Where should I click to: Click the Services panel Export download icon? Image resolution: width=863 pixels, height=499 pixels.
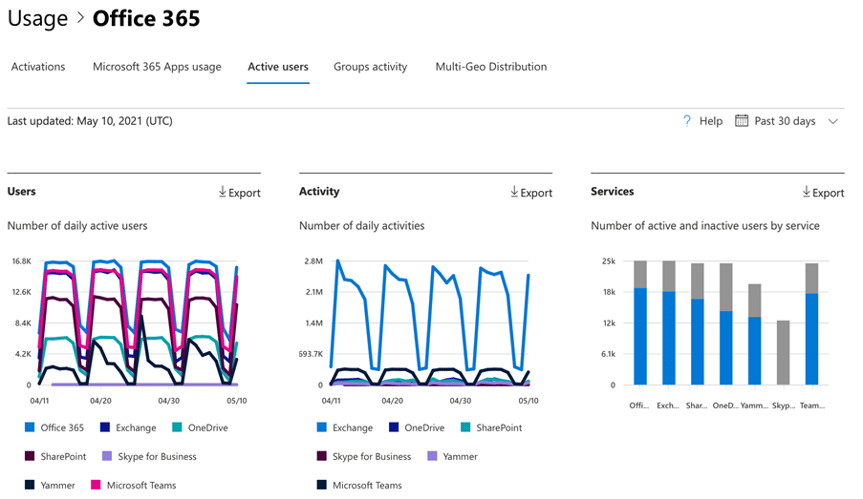[806, 191]
